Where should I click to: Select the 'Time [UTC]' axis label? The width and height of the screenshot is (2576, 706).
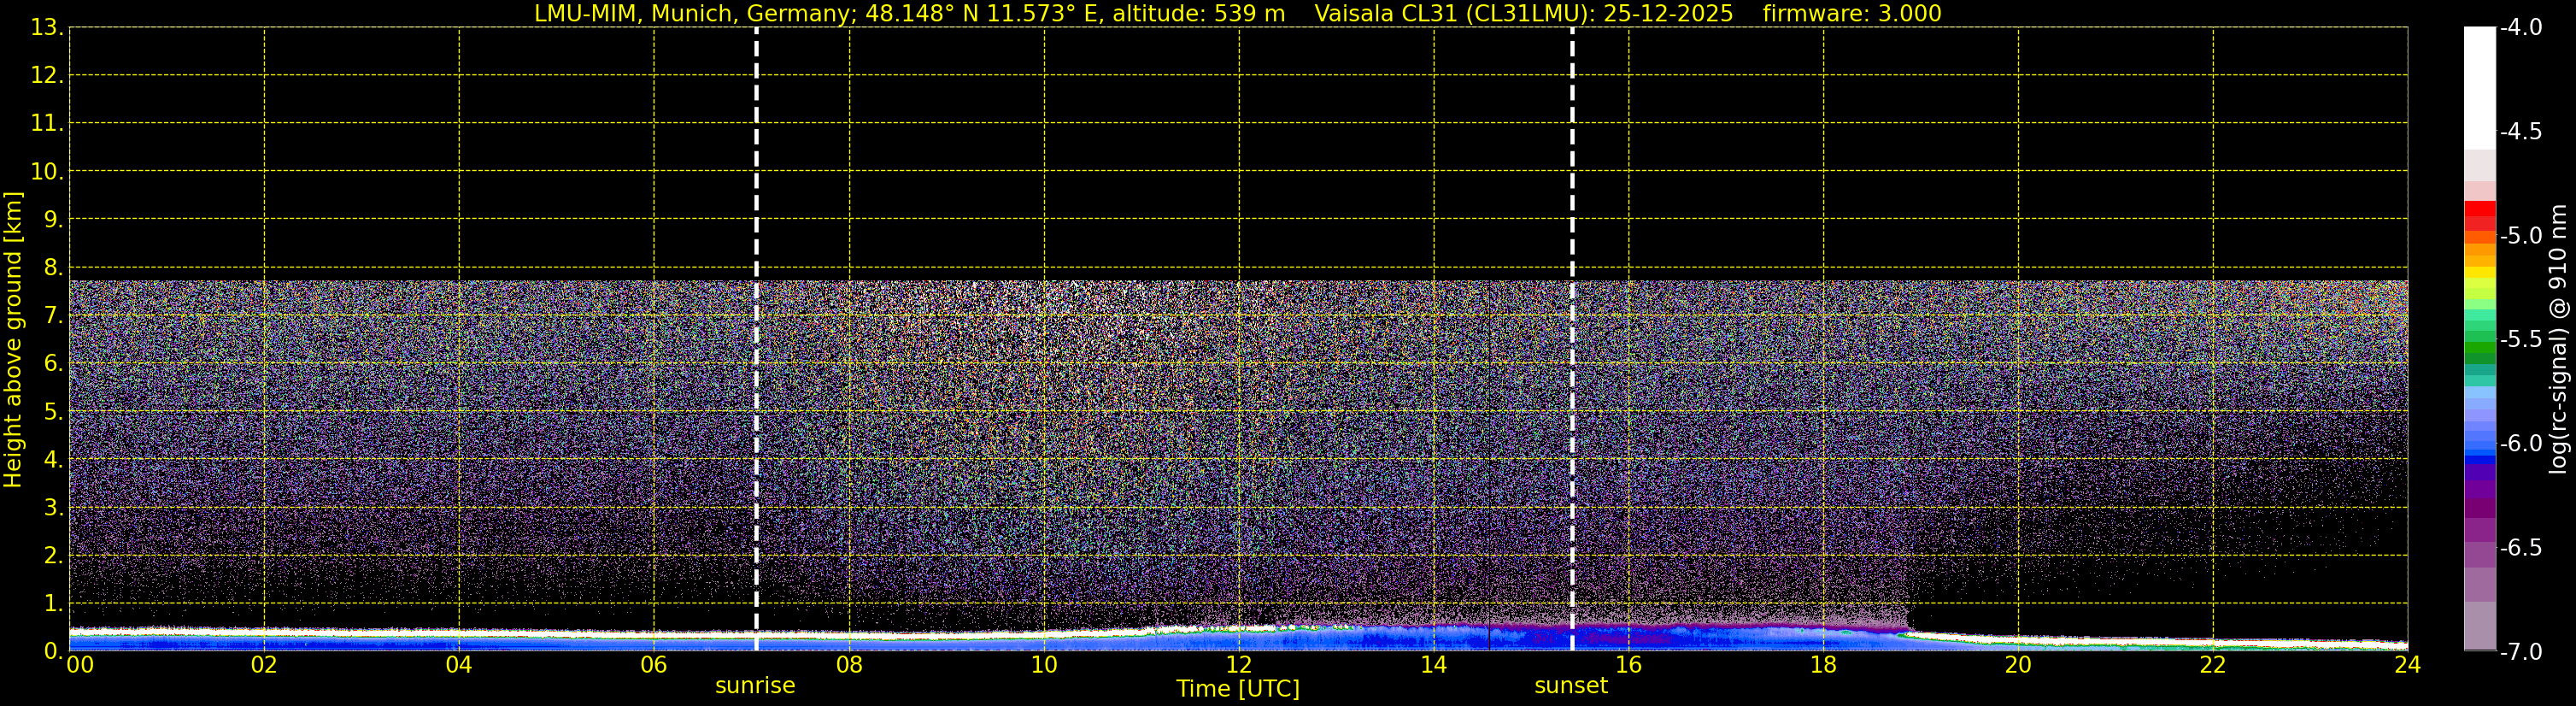1238,689
